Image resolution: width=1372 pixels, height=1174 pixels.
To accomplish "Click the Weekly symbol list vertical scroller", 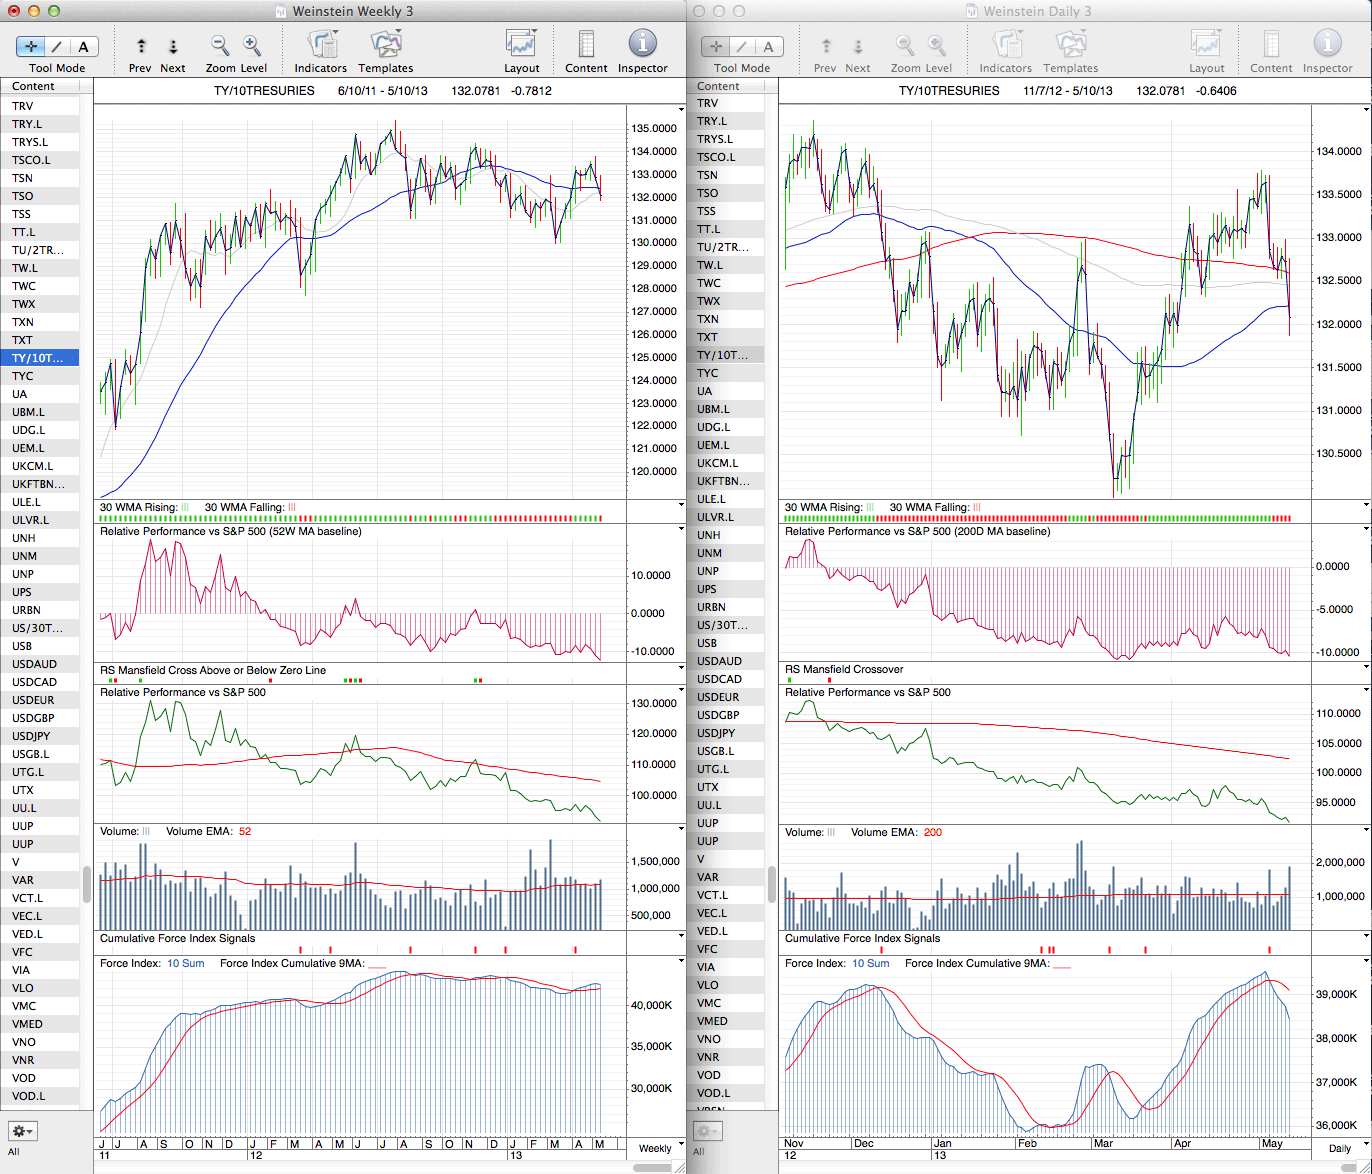I will pos(87,884).
